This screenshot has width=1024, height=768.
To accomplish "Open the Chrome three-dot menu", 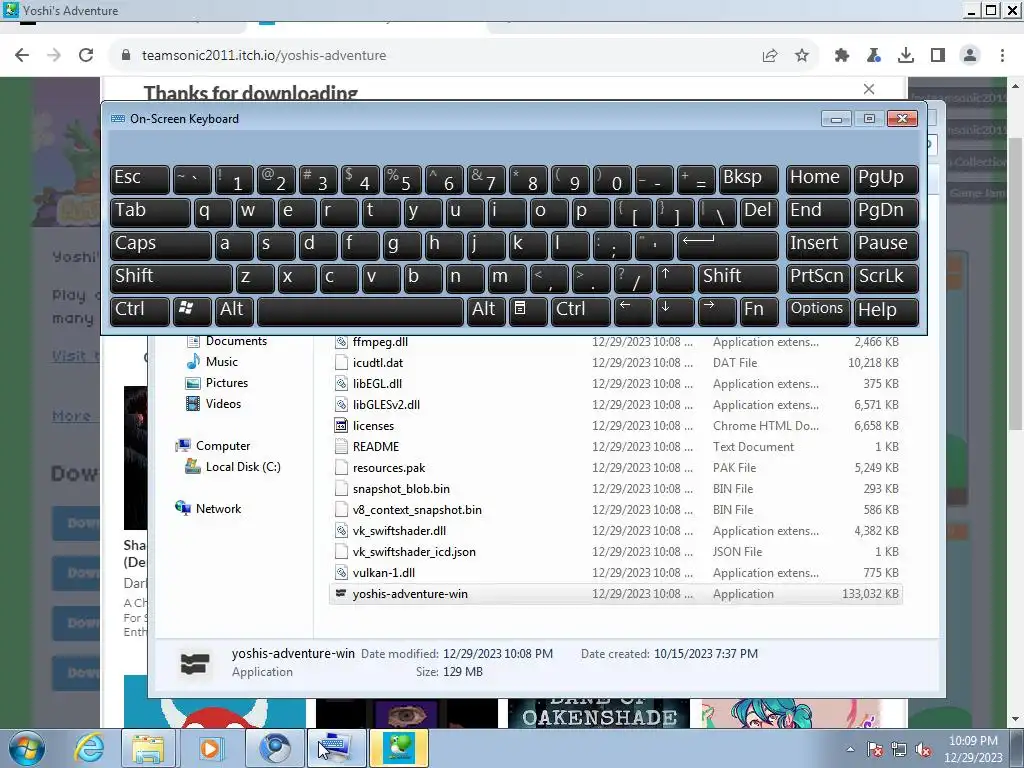I will pyautogui.click(x=1002, y=56).
